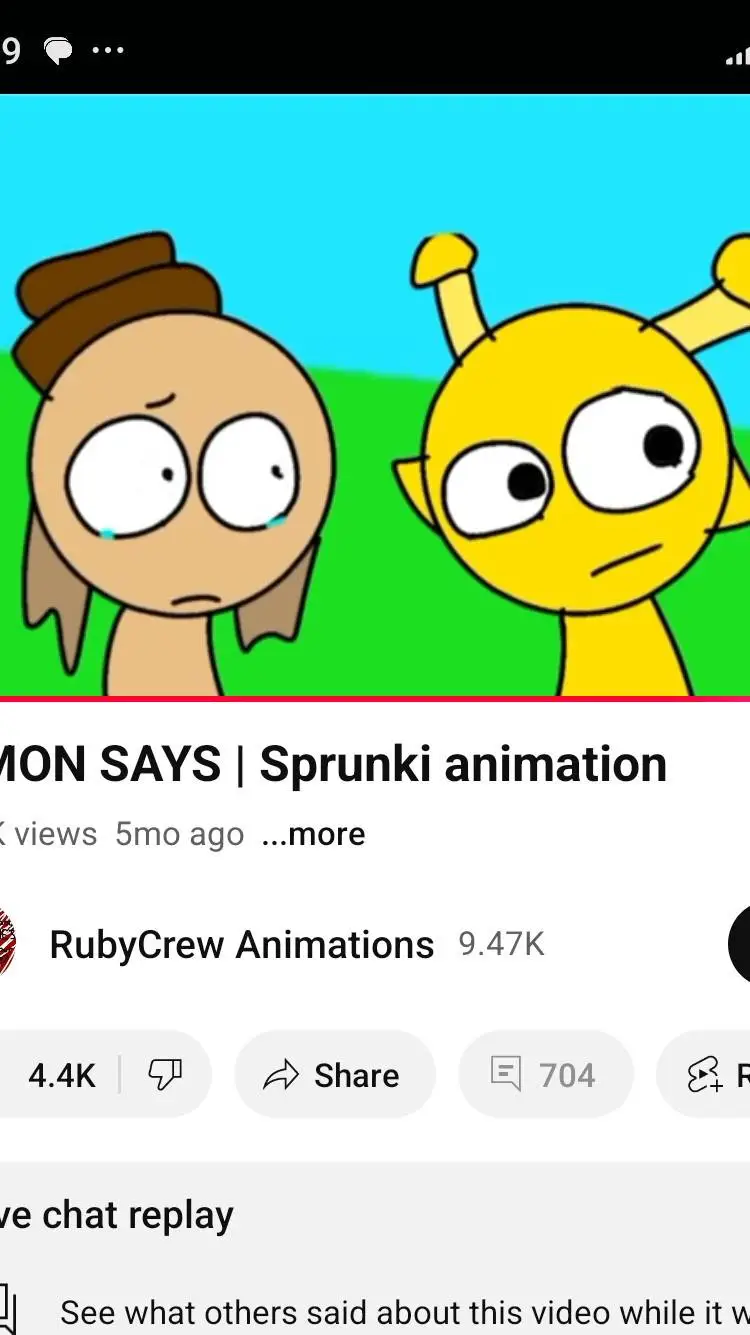Viewport: 750px width, 1335px height.
Task: Like the video showing 4.4K likes
Action: click(60, 1075)
